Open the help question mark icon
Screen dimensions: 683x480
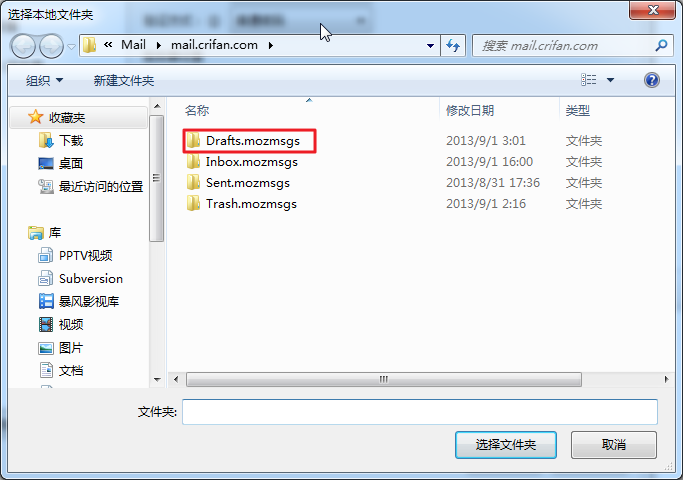click(x=652, y=80)
